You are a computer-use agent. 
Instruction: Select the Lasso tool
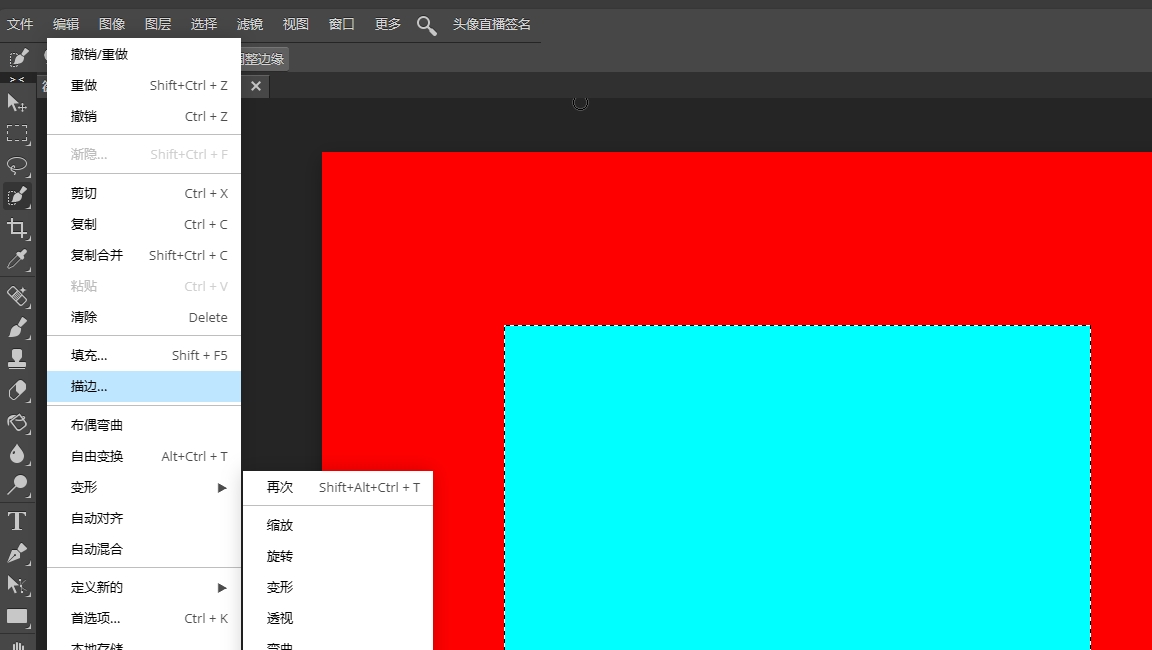[x=15, y=164]
